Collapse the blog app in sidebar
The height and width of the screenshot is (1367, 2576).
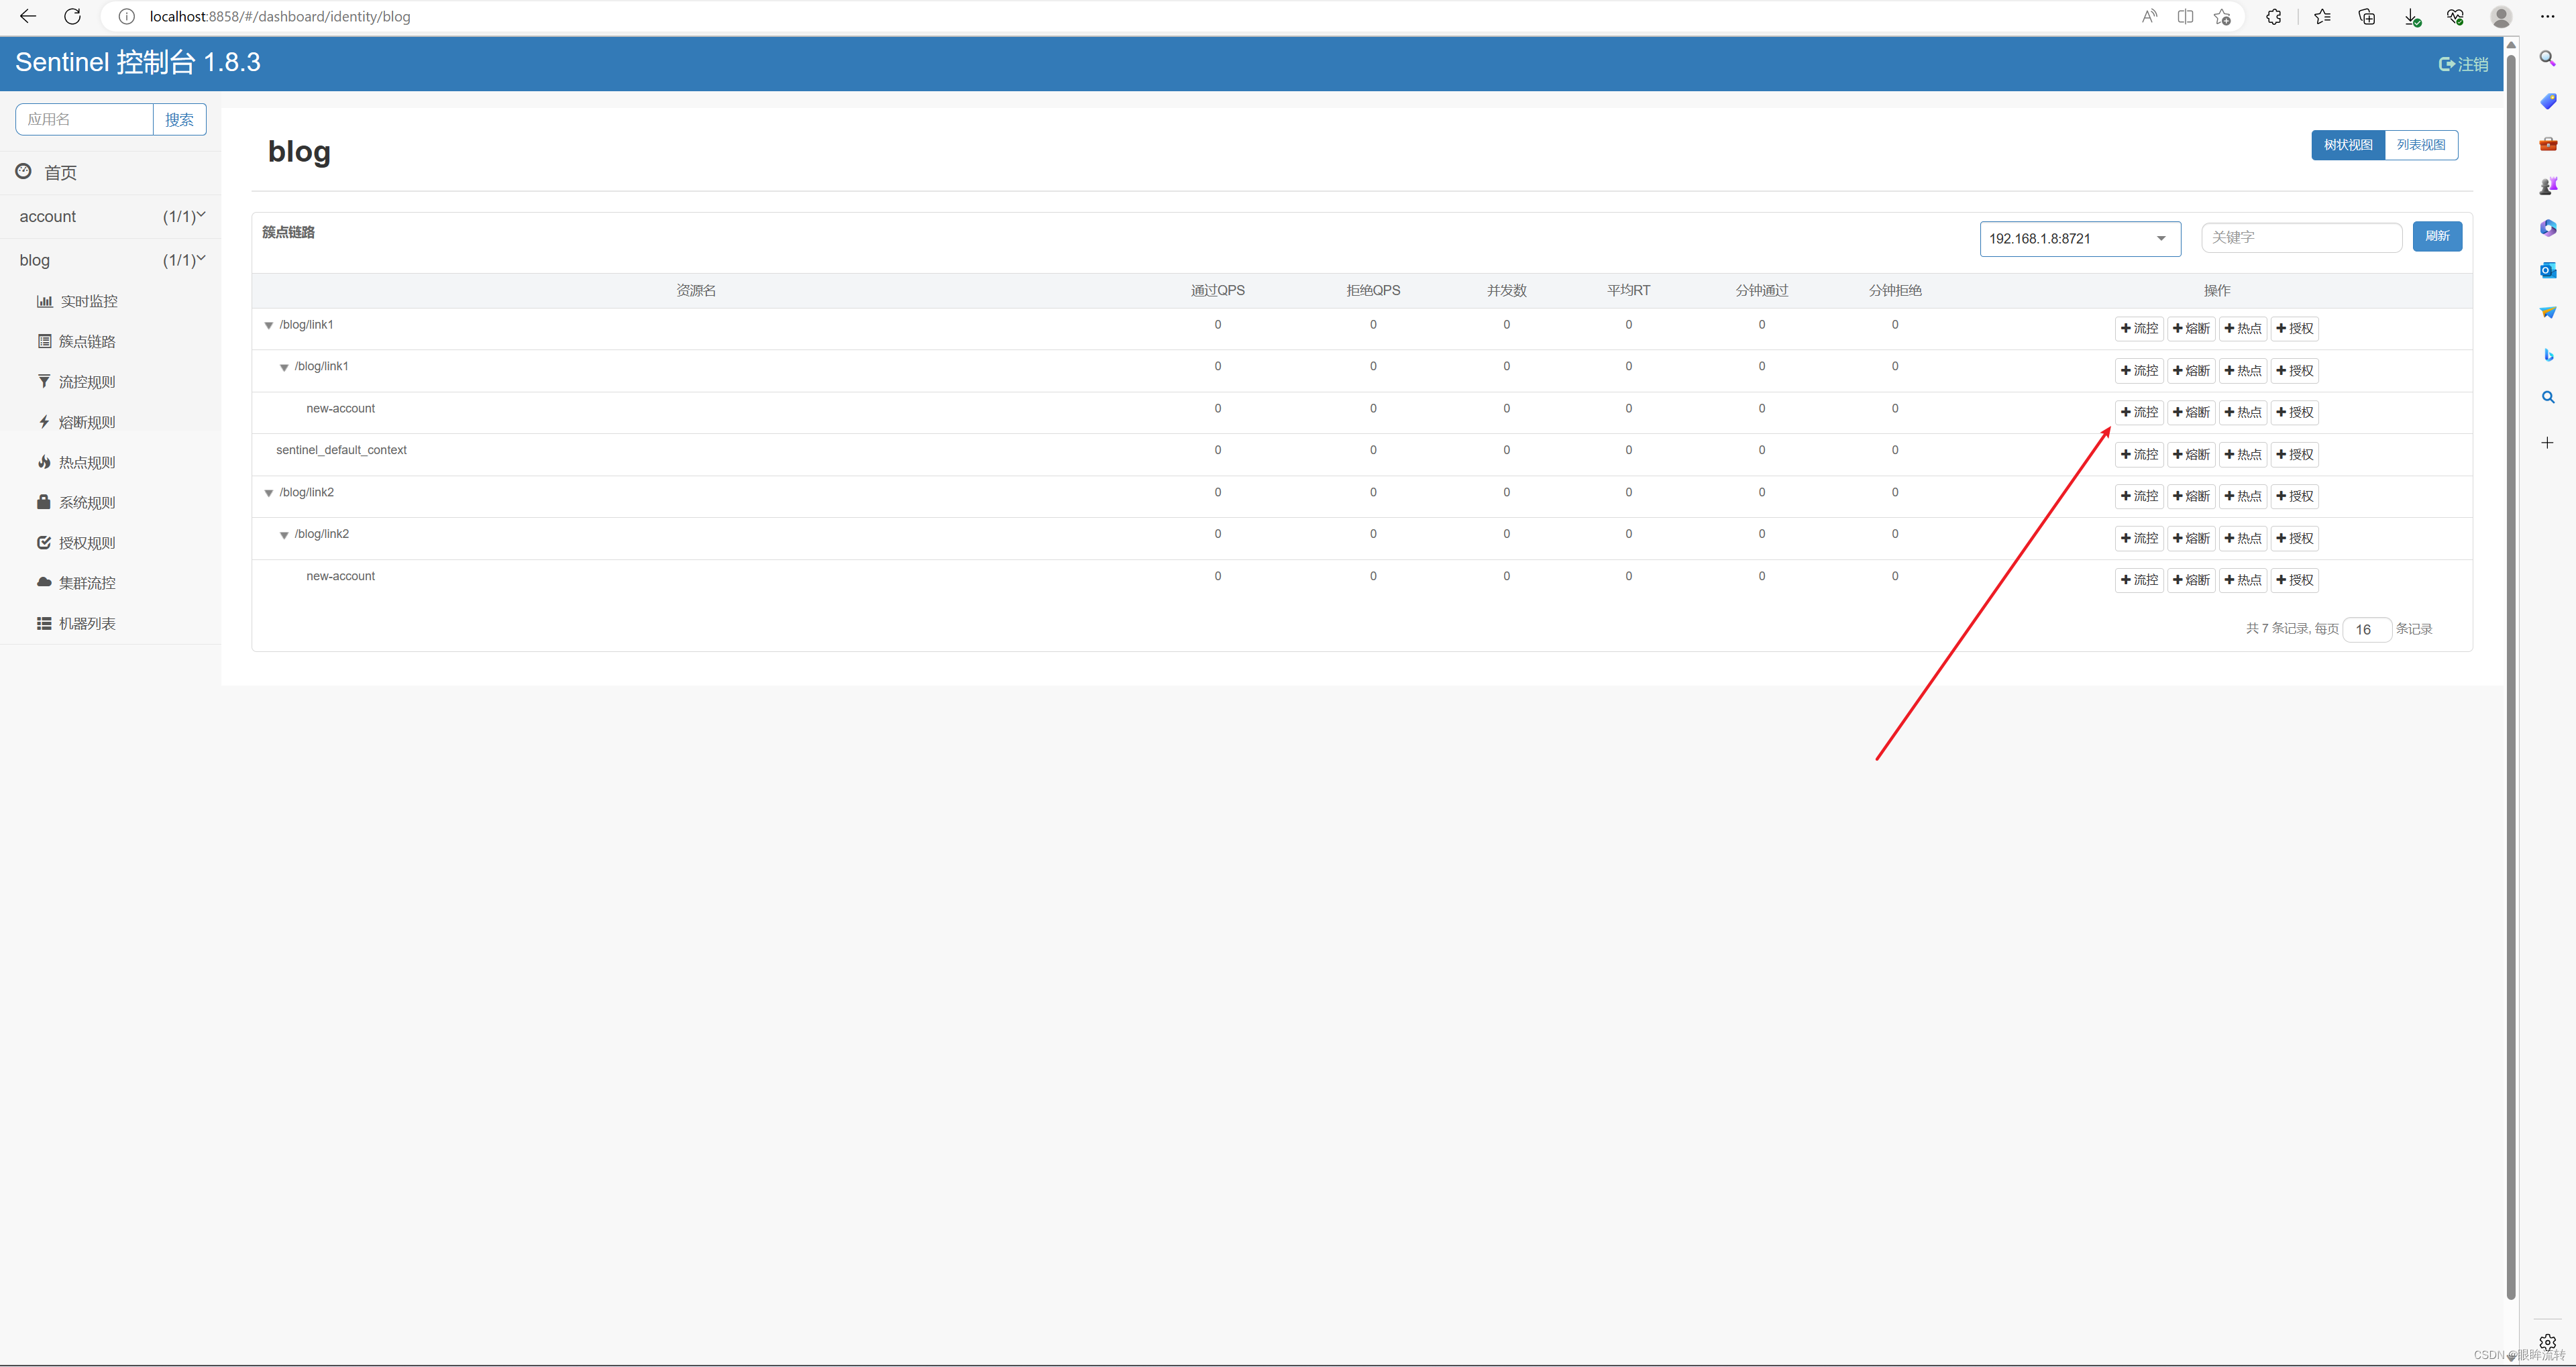coord(110,260)
